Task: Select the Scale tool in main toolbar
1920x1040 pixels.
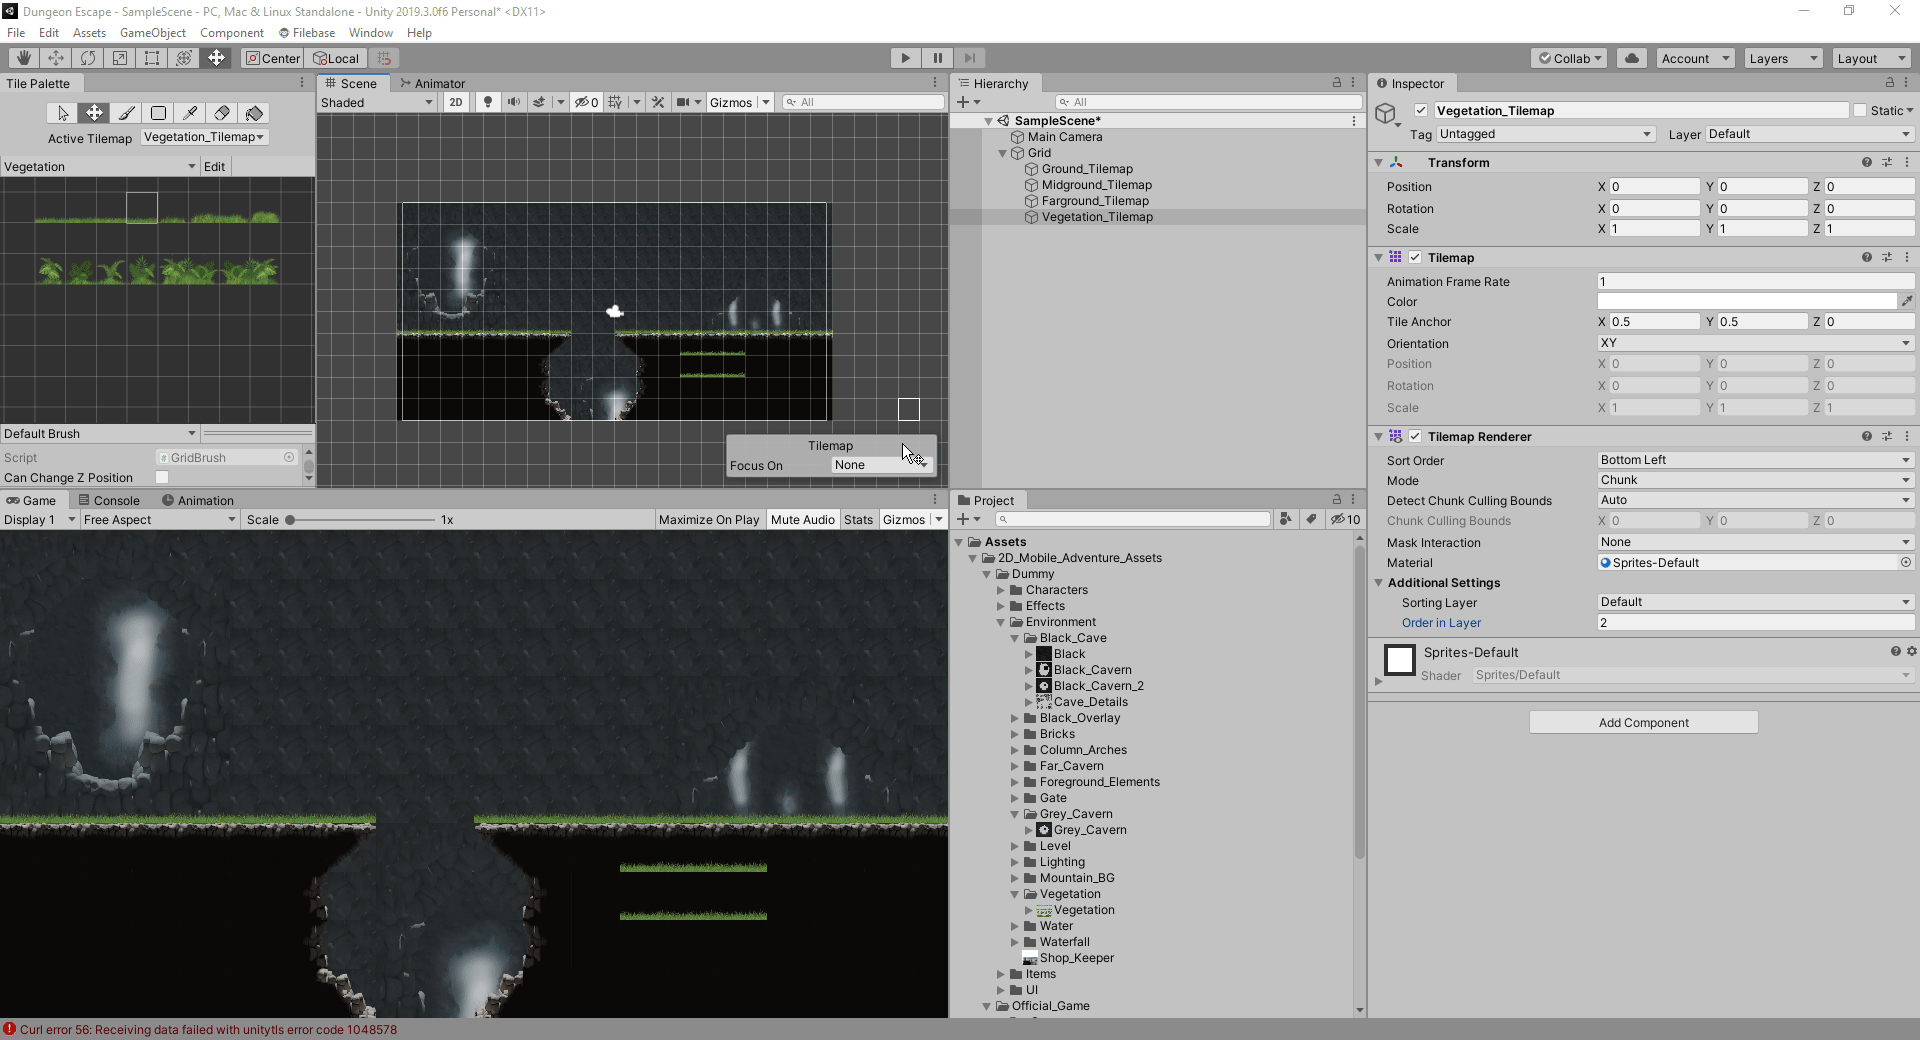Action: (x=120, y=58)
